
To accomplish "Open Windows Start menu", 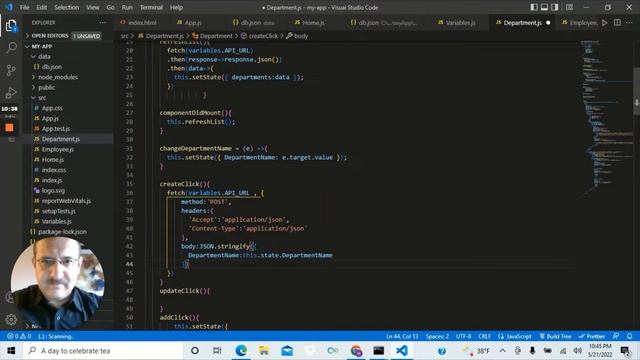I will (11, 351).
